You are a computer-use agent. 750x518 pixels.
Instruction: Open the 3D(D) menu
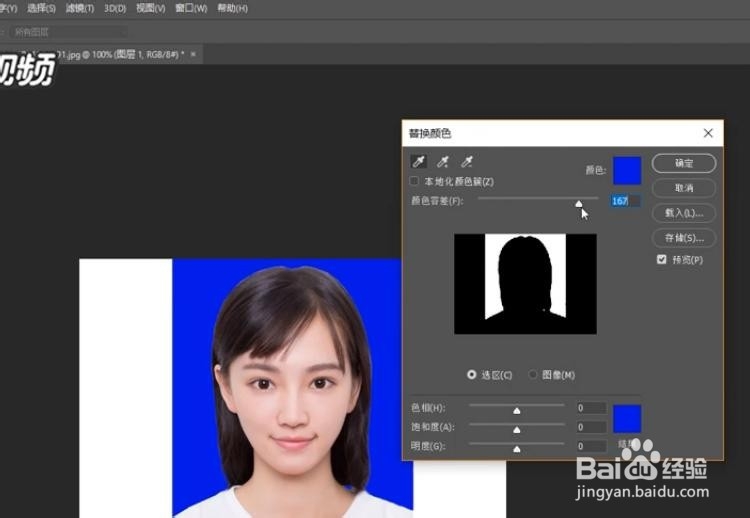tap(115, 8)
